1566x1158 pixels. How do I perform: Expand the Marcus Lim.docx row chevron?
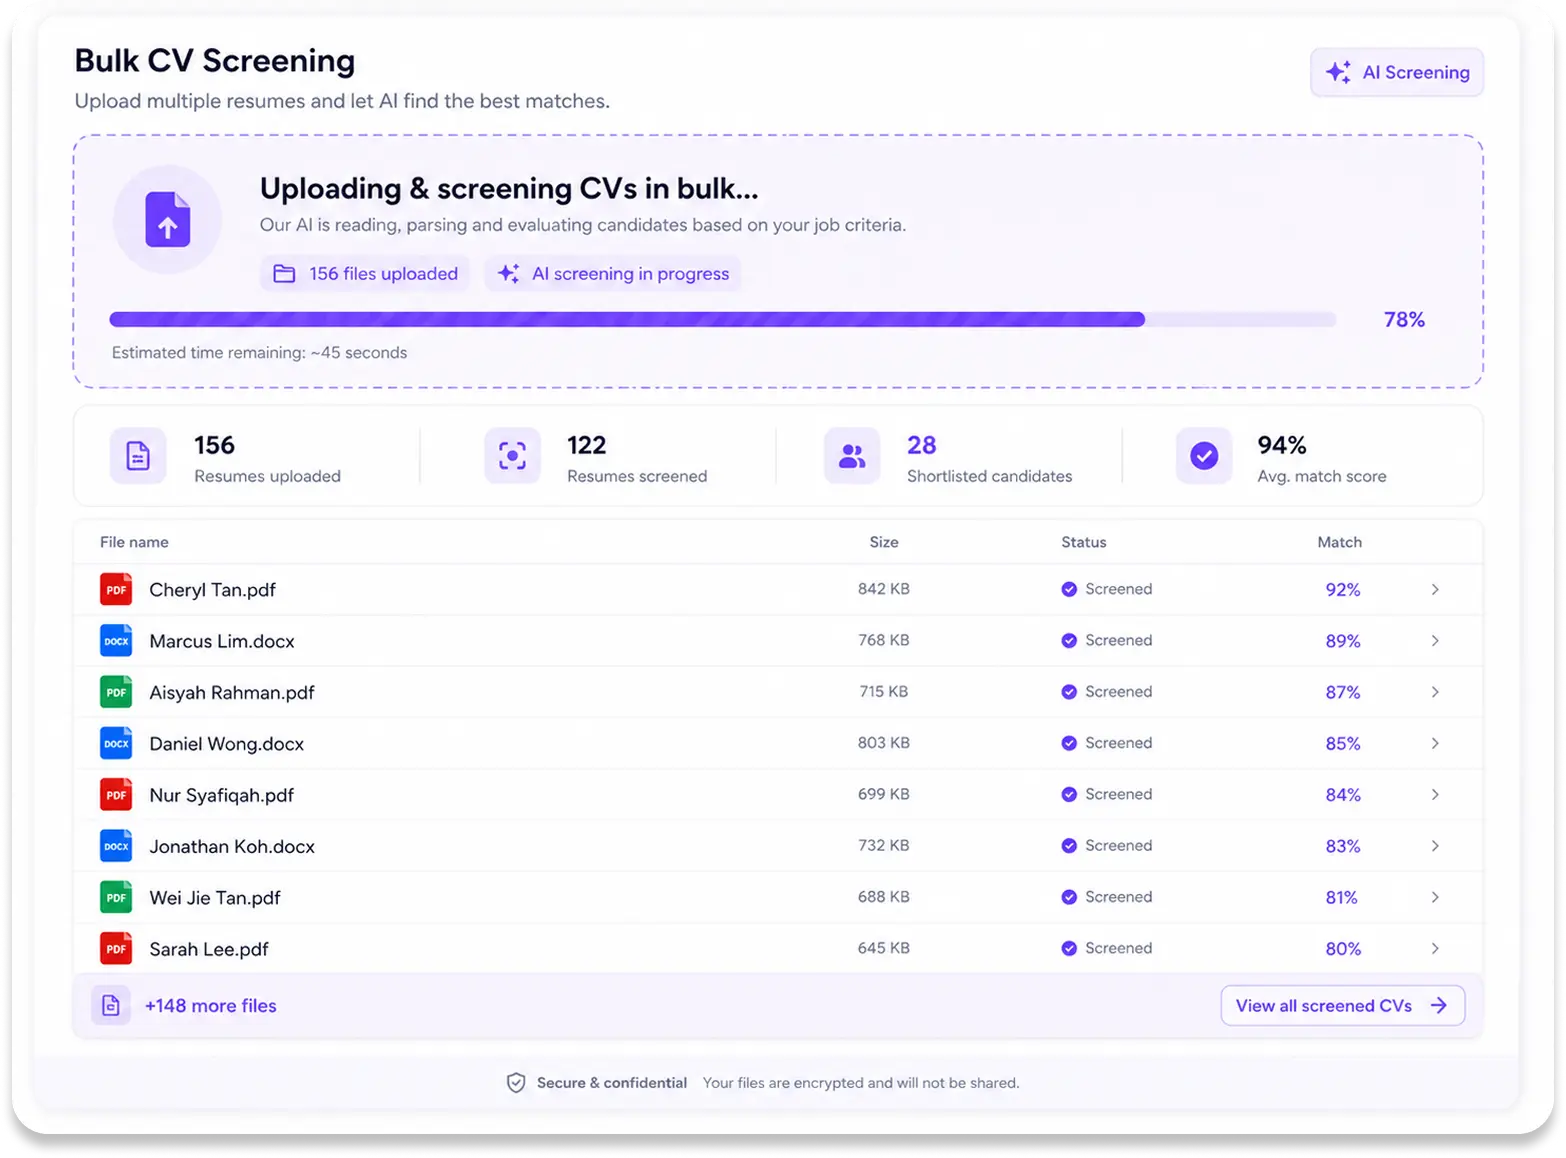coord(1435,641)
